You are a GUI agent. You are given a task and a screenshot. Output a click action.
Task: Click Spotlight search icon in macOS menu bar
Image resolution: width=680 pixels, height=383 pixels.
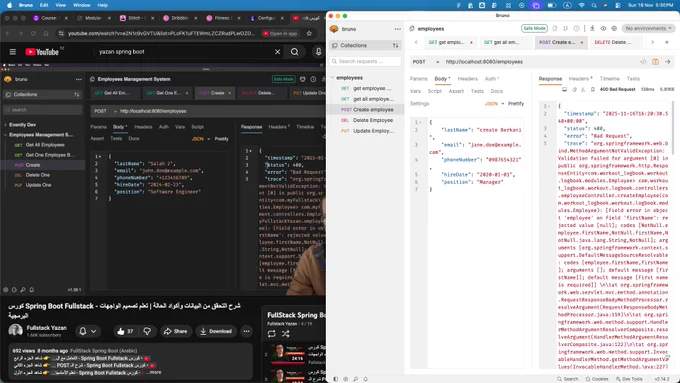click(x=594, y=5)
